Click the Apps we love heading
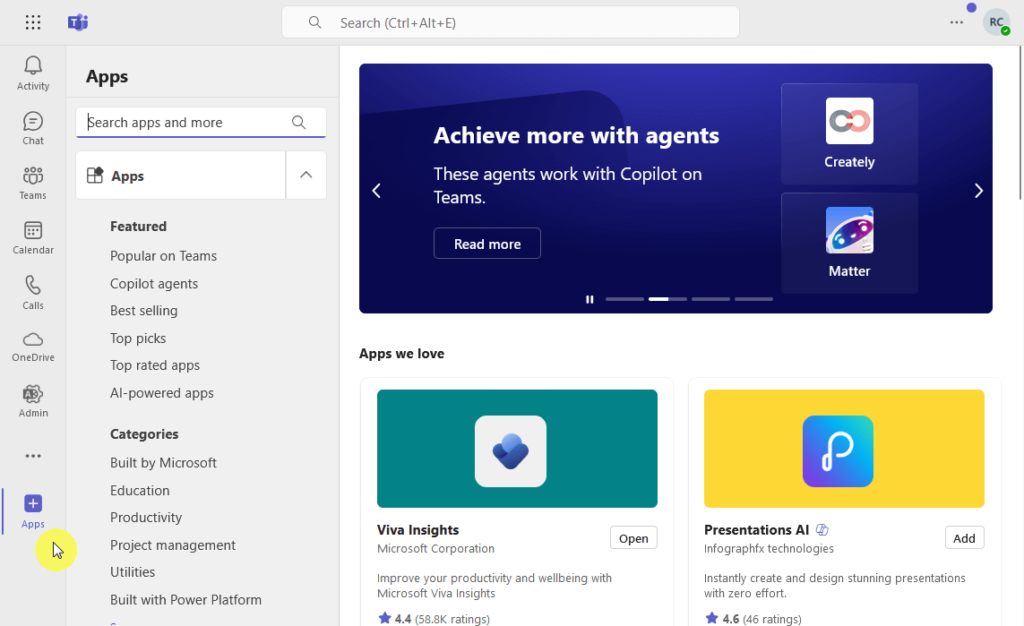The width and height of the screenshot is (1024, 626). click(402, 354)
